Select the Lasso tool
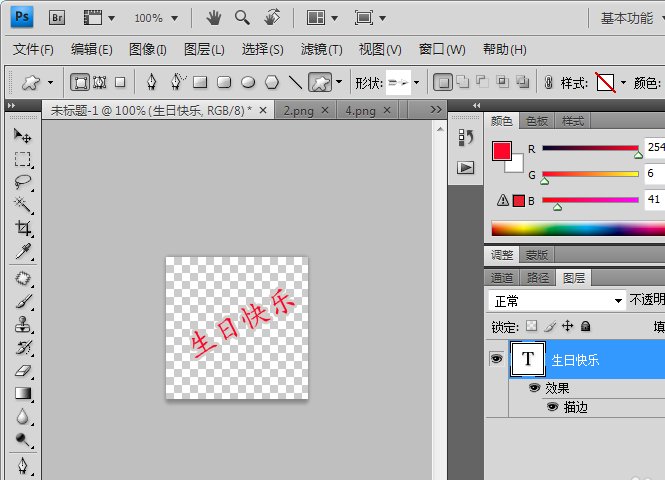Screen dimensions: 665x480 tap(22, 182)
